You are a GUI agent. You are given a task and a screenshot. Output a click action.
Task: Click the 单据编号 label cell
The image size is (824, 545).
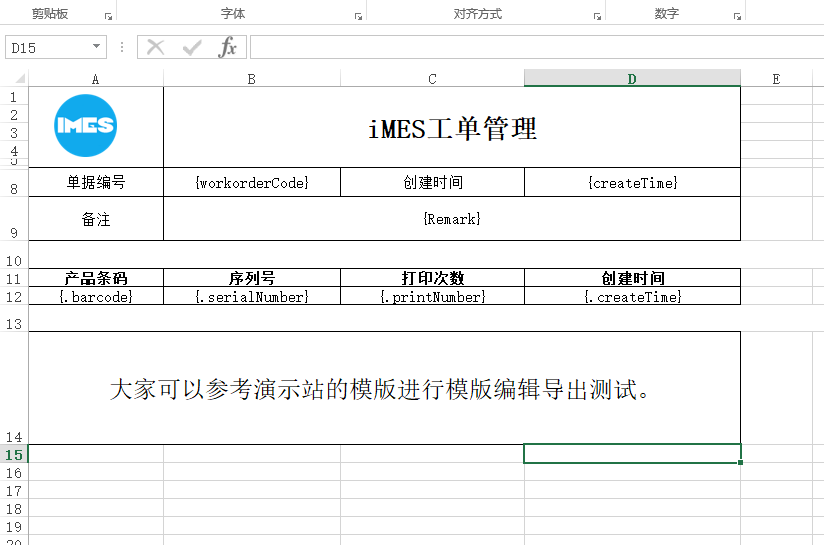(x=96, y=182)
